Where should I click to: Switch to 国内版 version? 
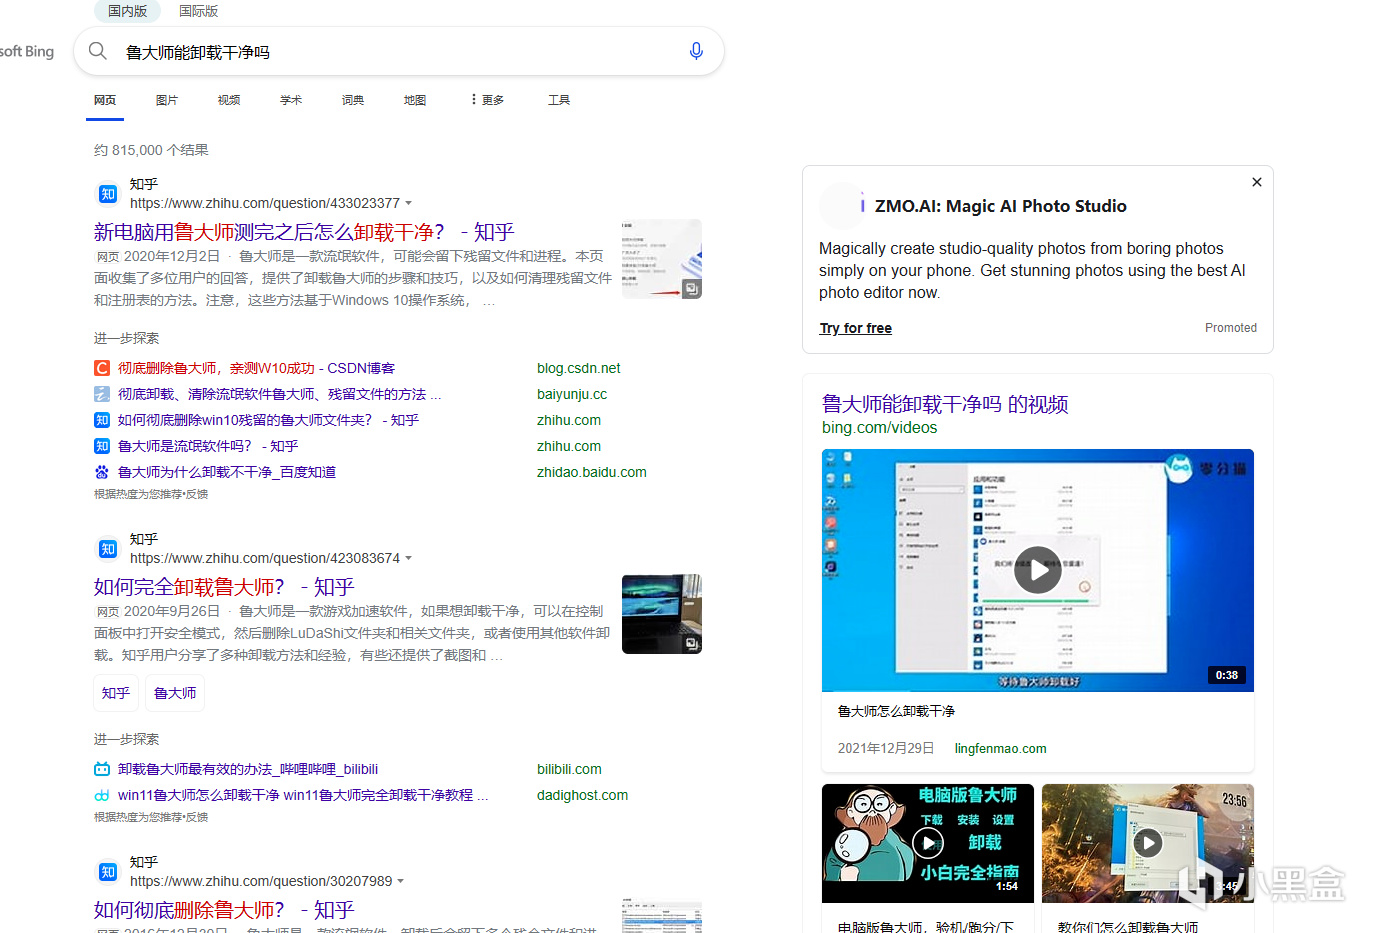click(x=127, y=11)
